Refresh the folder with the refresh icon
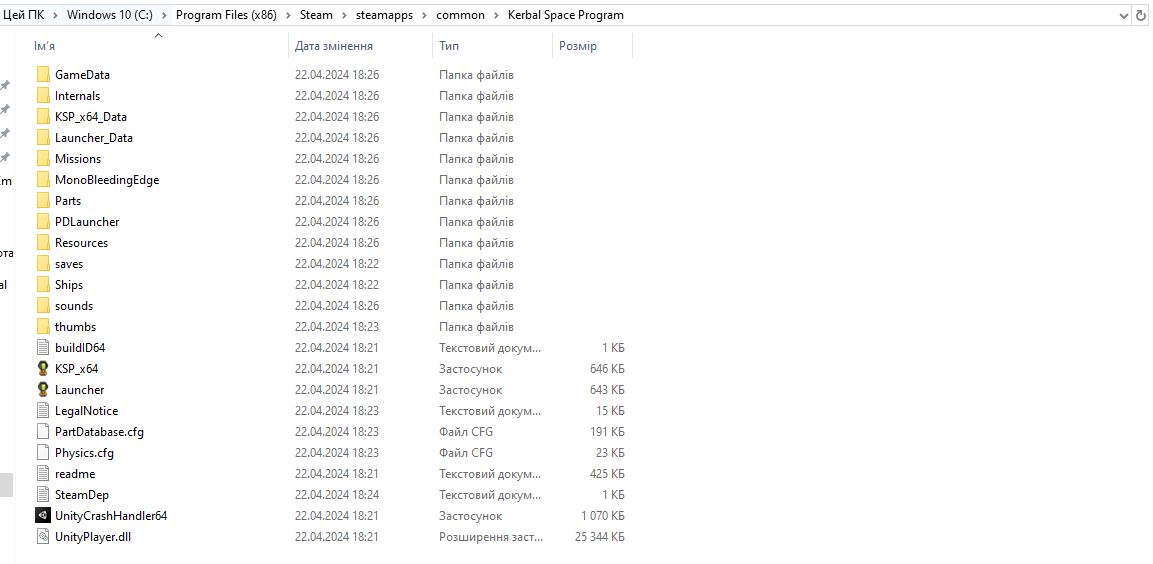 (1142, 15)
